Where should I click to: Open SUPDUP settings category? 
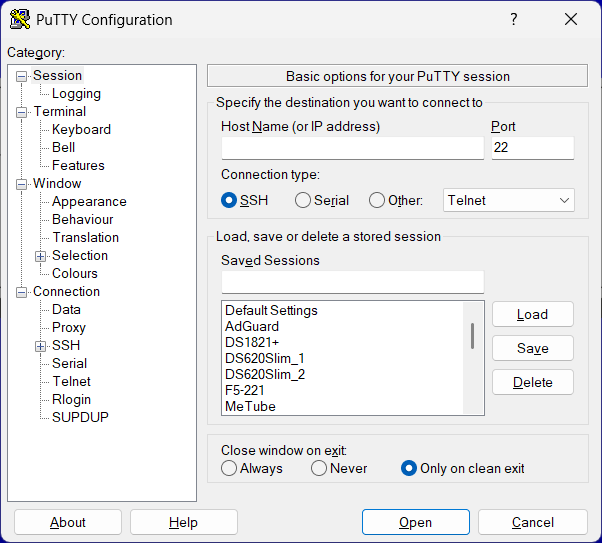80,417
